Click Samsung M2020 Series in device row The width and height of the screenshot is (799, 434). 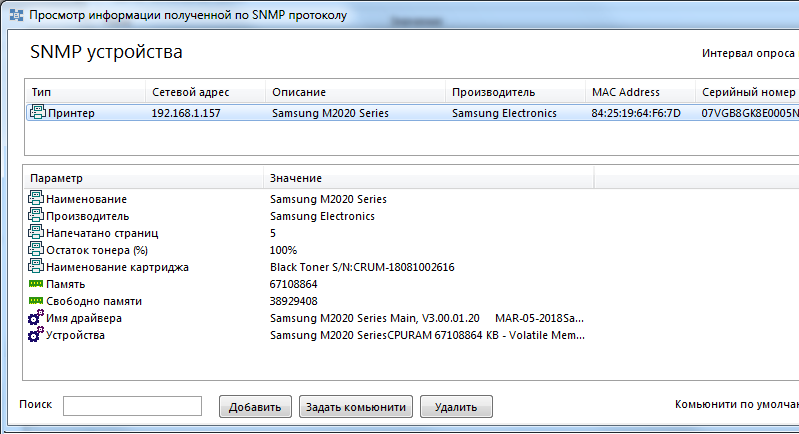tap(330, 113)
